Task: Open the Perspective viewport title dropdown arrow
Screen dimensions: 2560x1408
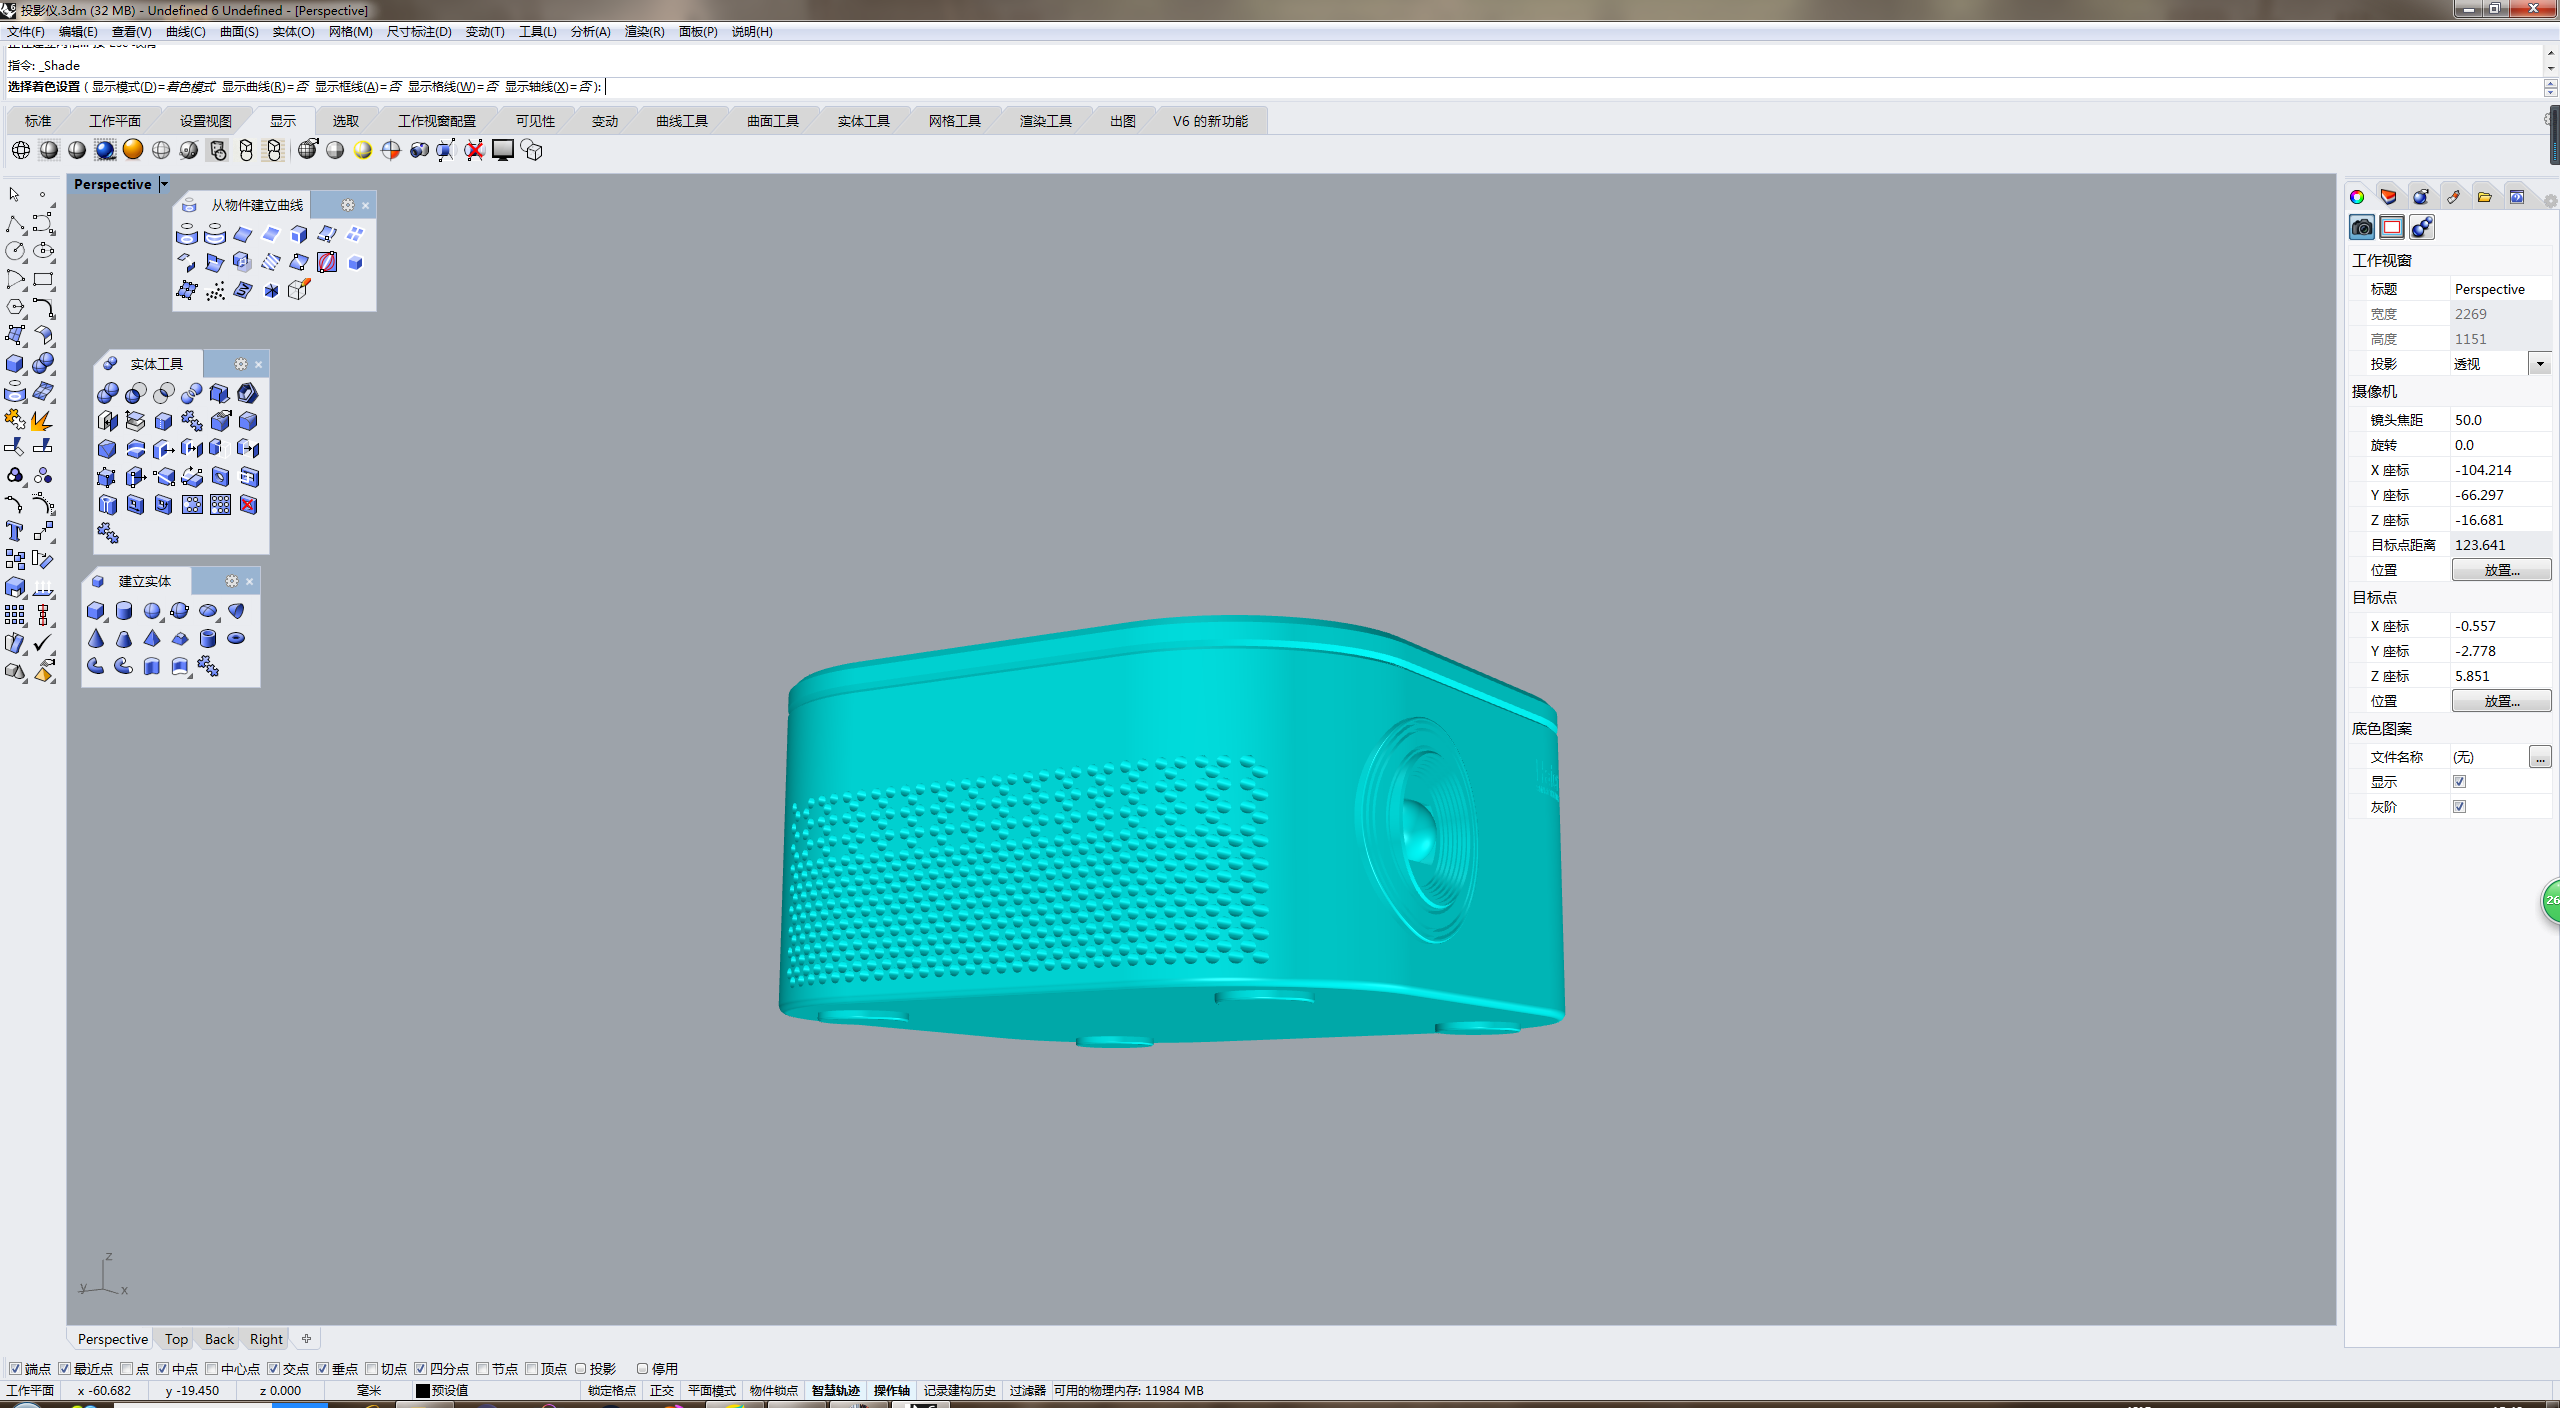Action: 164,184
